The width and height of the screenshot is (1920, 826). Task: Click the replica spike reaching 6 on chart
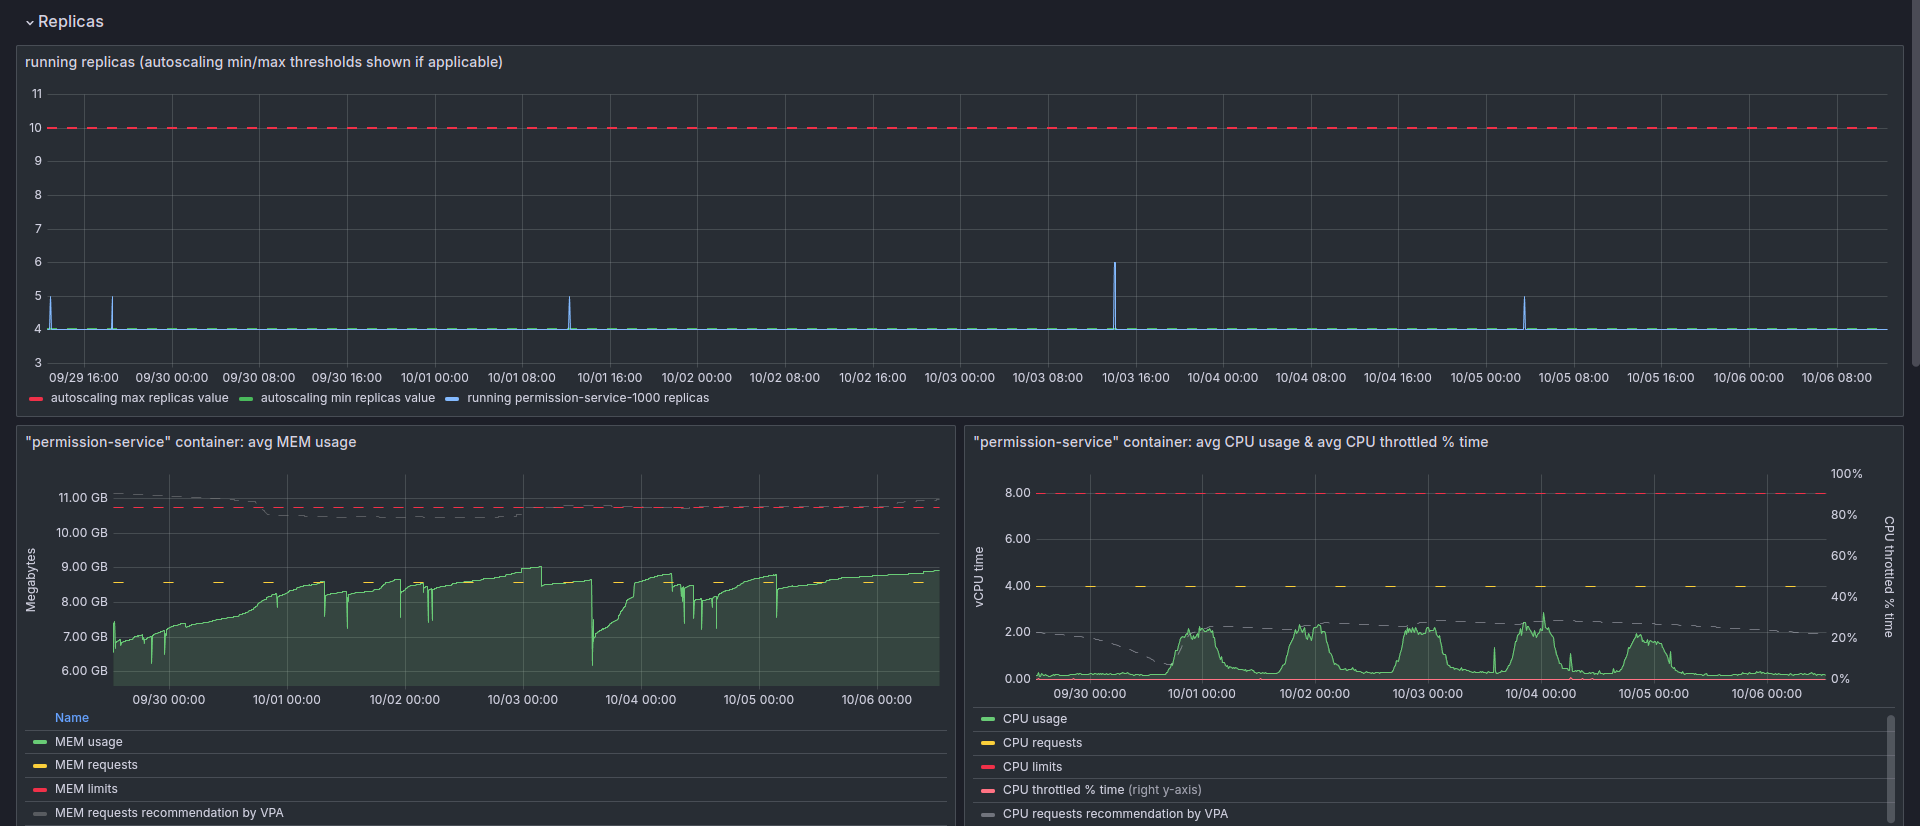pyautogui.click(x=1115, y=264)
